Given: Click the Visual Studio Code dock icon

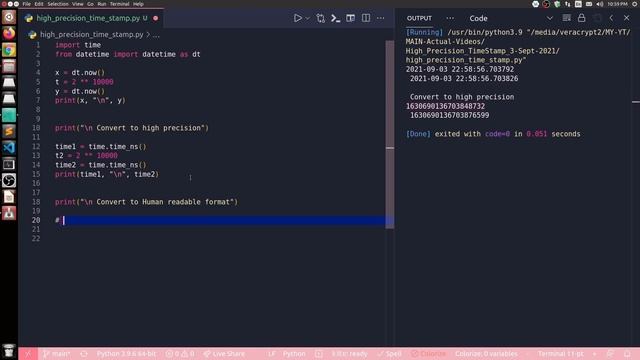Looking at the screenshot, I should tap(9, 147).
